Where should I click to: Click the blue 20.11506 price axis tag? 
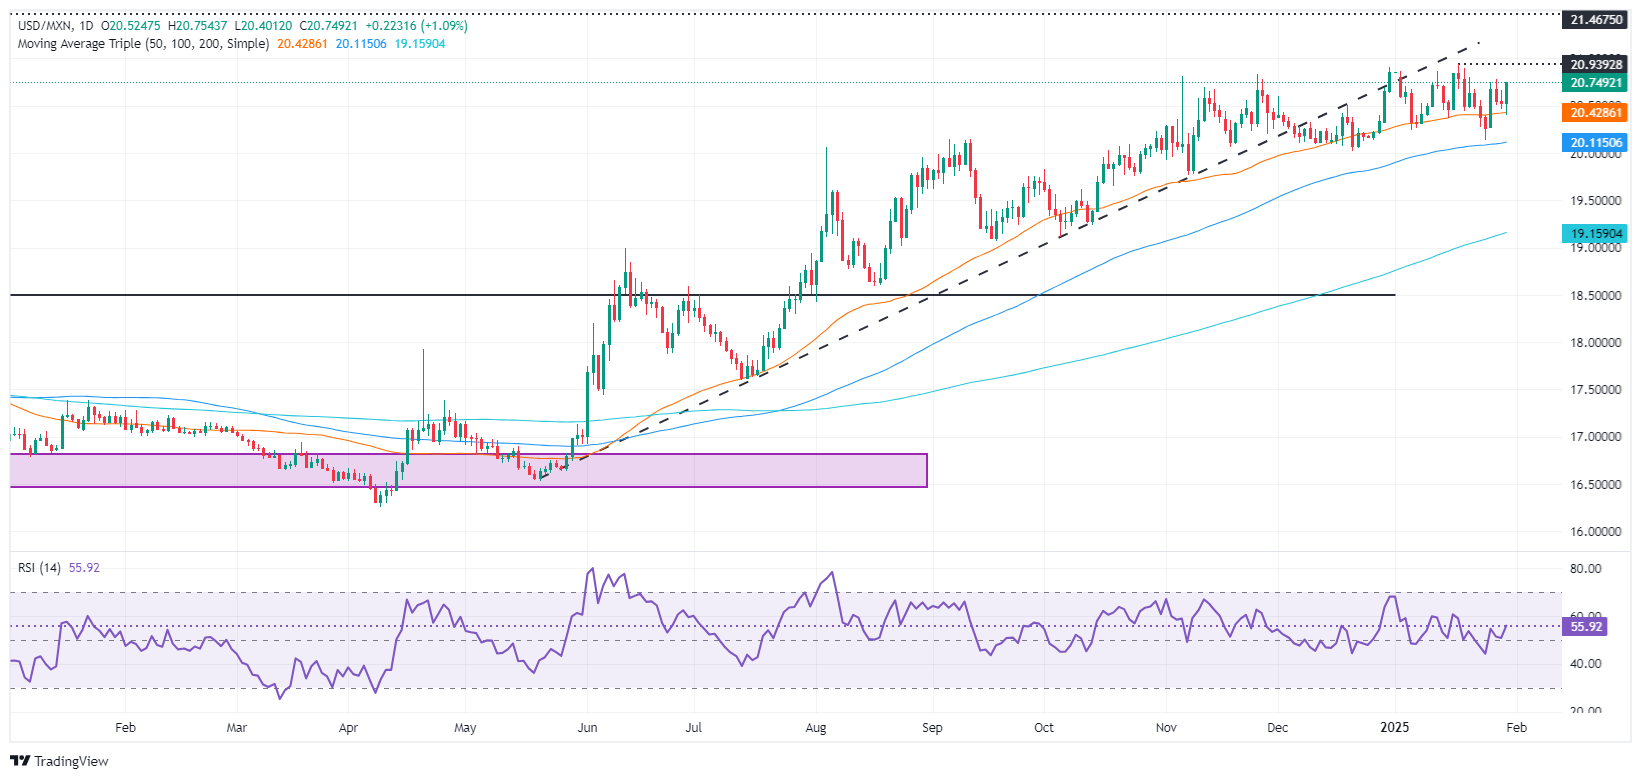1595,143
